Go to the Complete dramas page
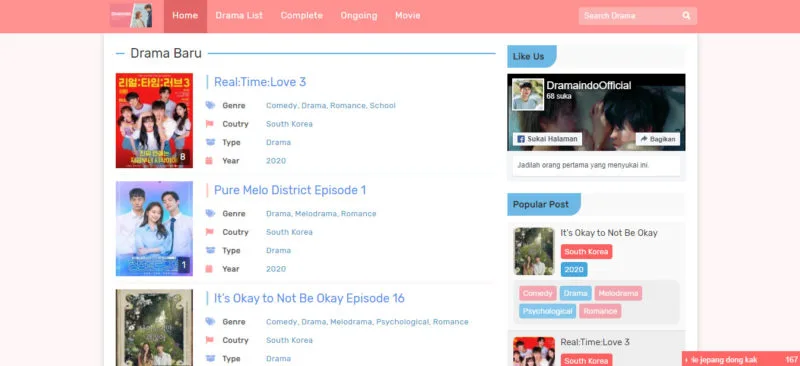Screen dimensions: 800x366 [302, 16]
